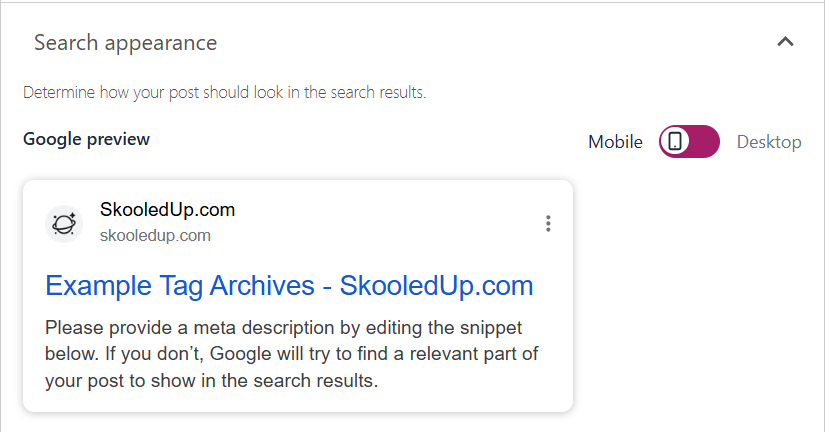Toggle the Mobile/Desktop preview switch
The image size is (826, 432).
689,142
